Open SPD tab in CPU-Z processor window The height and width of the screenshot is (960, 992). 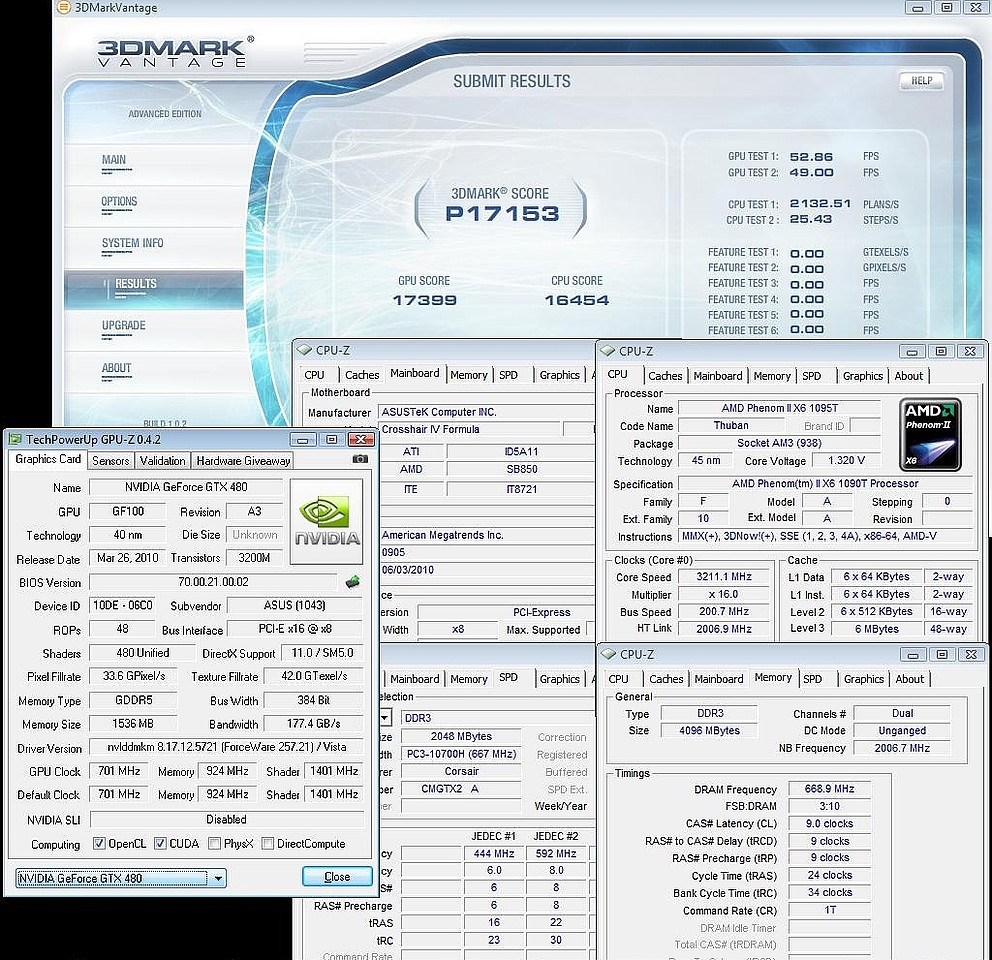(x=812, y=376)
